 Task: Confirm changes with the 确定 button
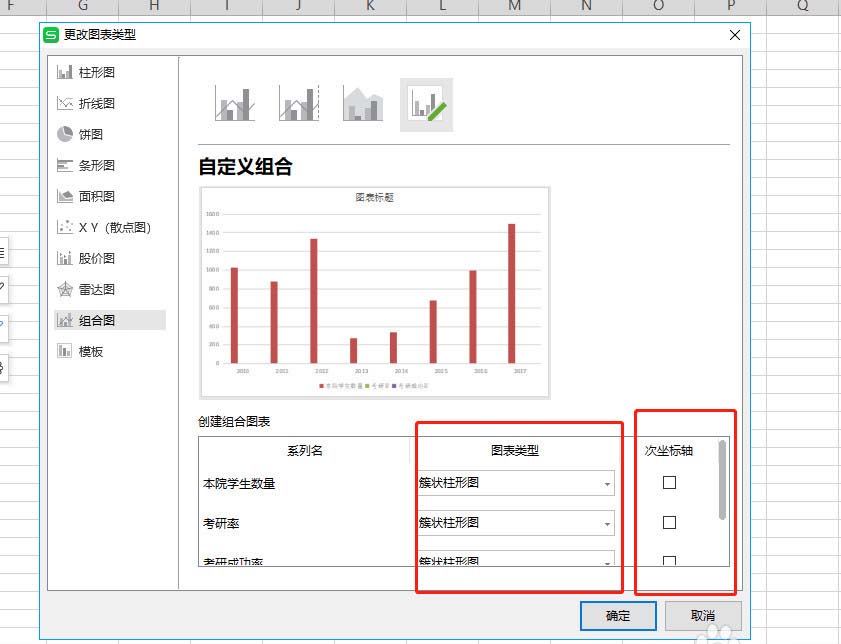pyautogui.click(x=617, y=616)
